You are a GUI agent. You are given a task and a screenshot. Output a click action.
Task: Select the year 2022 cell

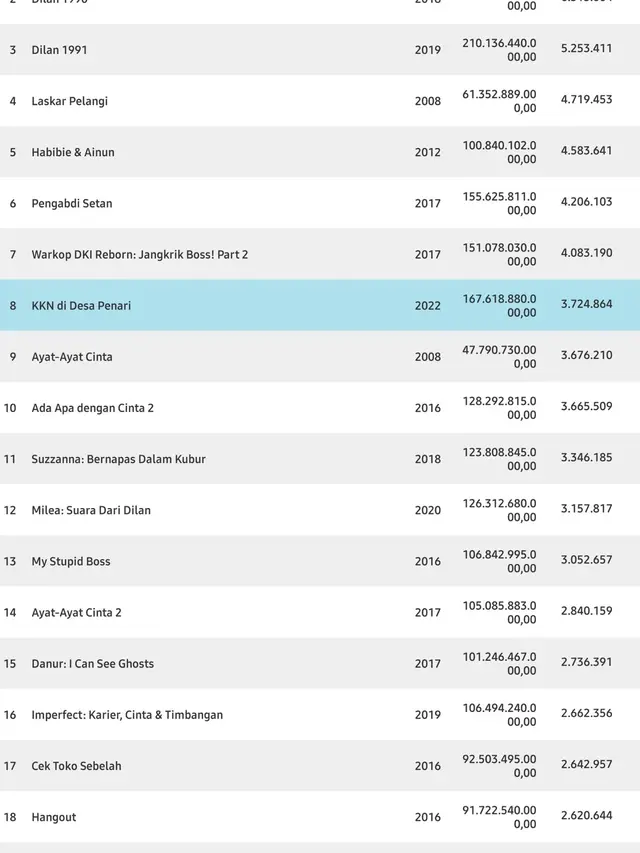tap(428, 306)
